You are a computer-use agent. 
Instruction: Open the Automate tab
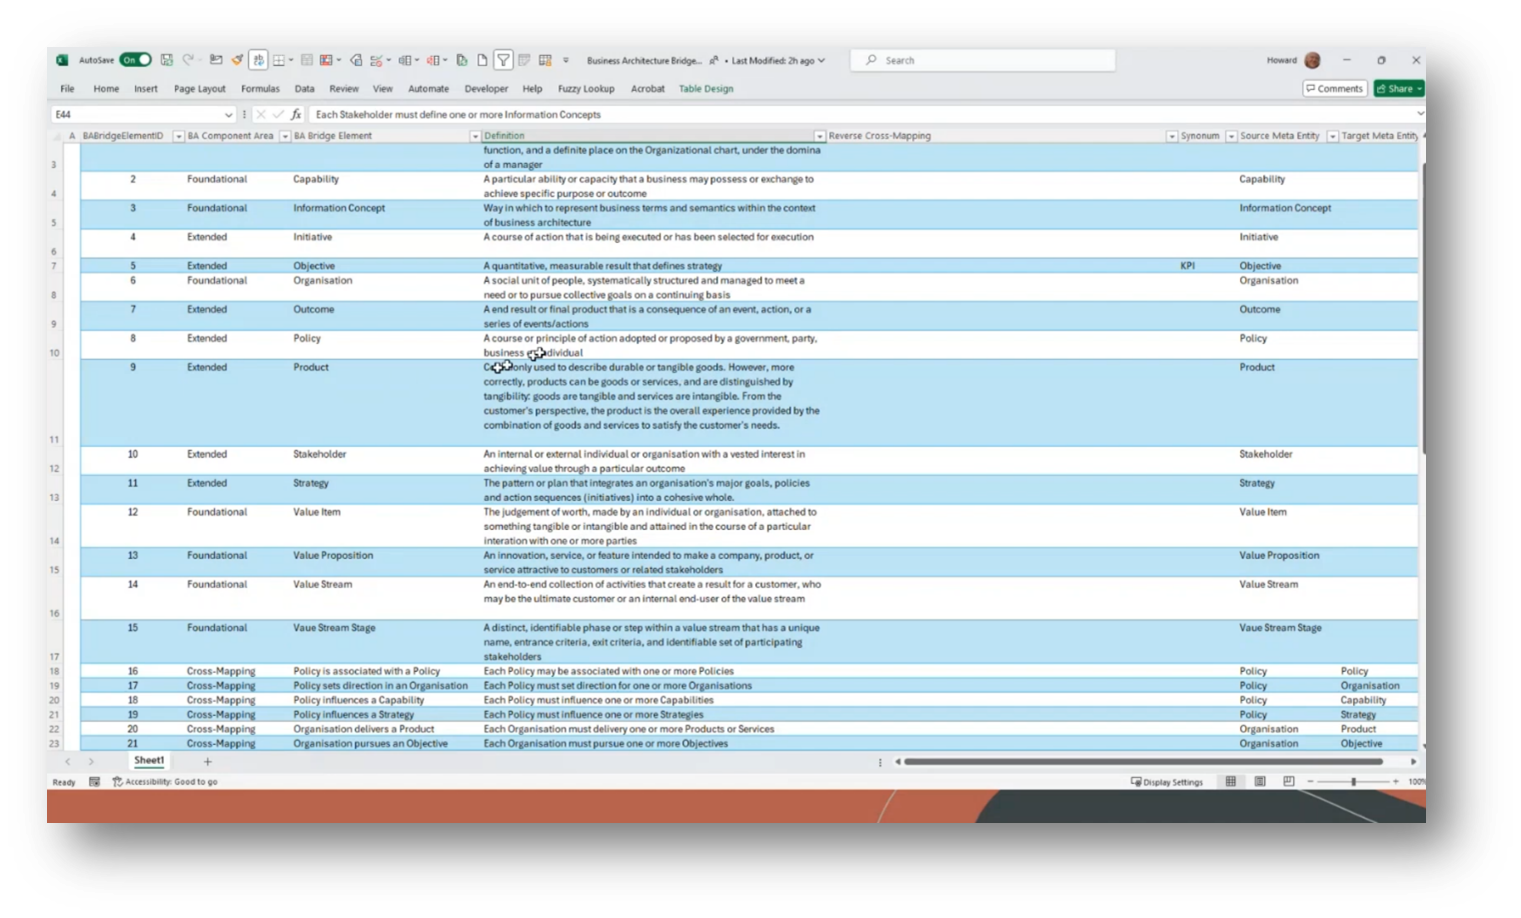(x=428, y=88)
